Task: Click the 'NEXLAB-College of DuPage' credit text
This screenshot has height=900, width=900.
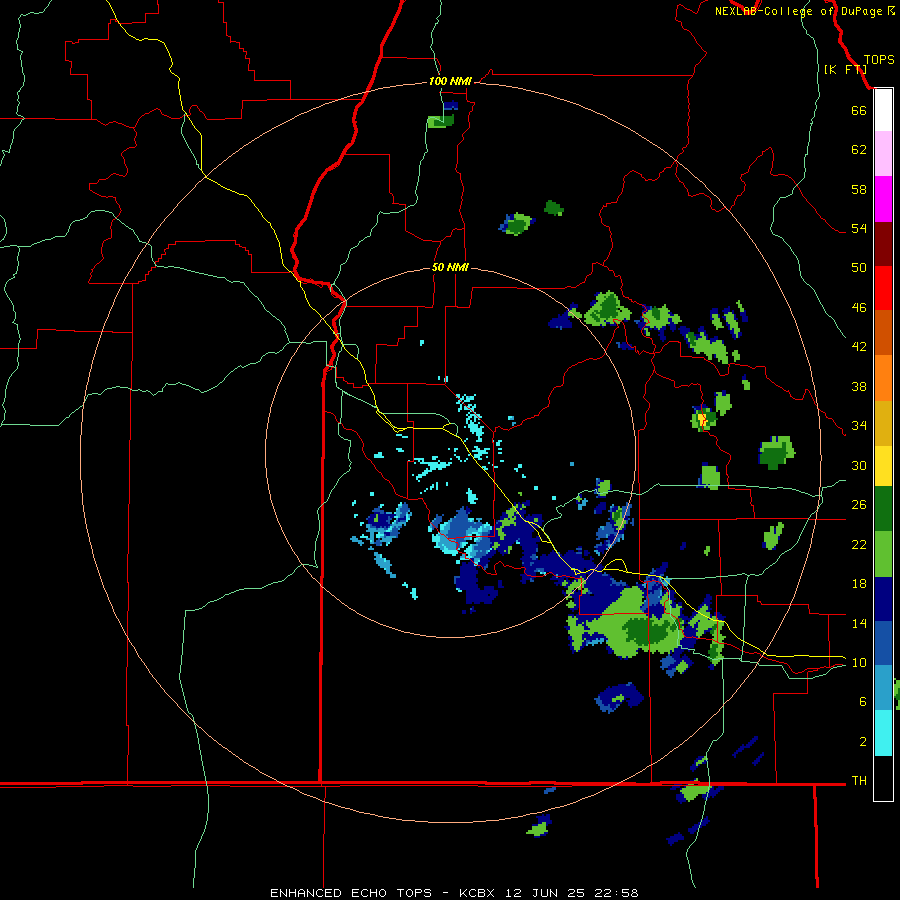Action: click(798, 11)
